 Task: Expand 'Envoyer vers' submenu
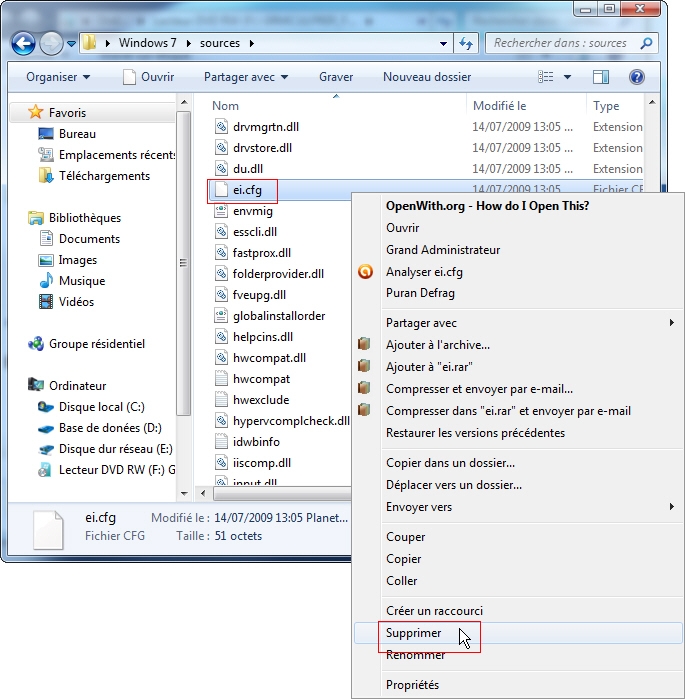tap(671, 506)
